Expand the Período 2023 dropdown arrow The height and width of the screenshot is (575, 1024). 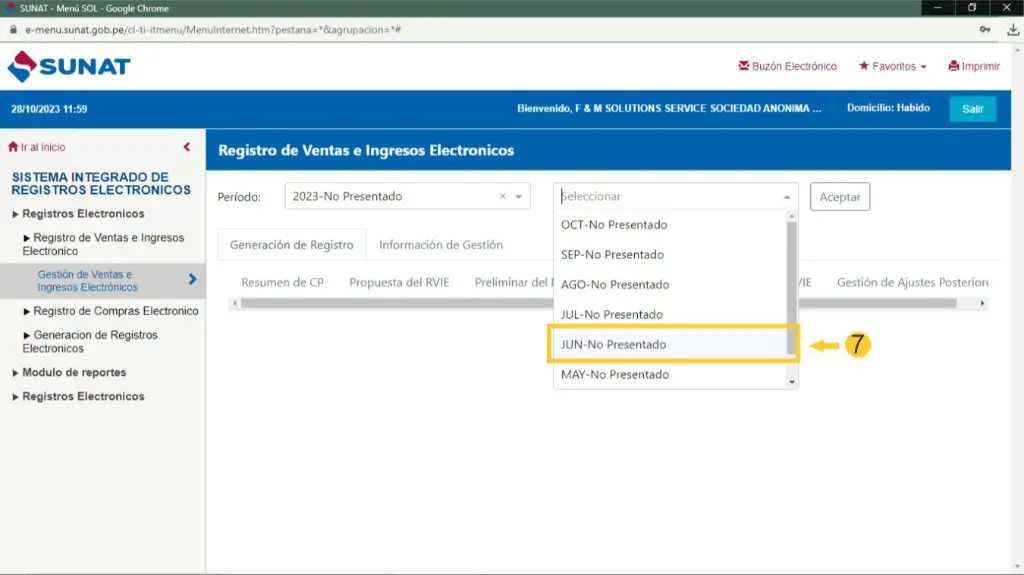[x=519, y=197]
